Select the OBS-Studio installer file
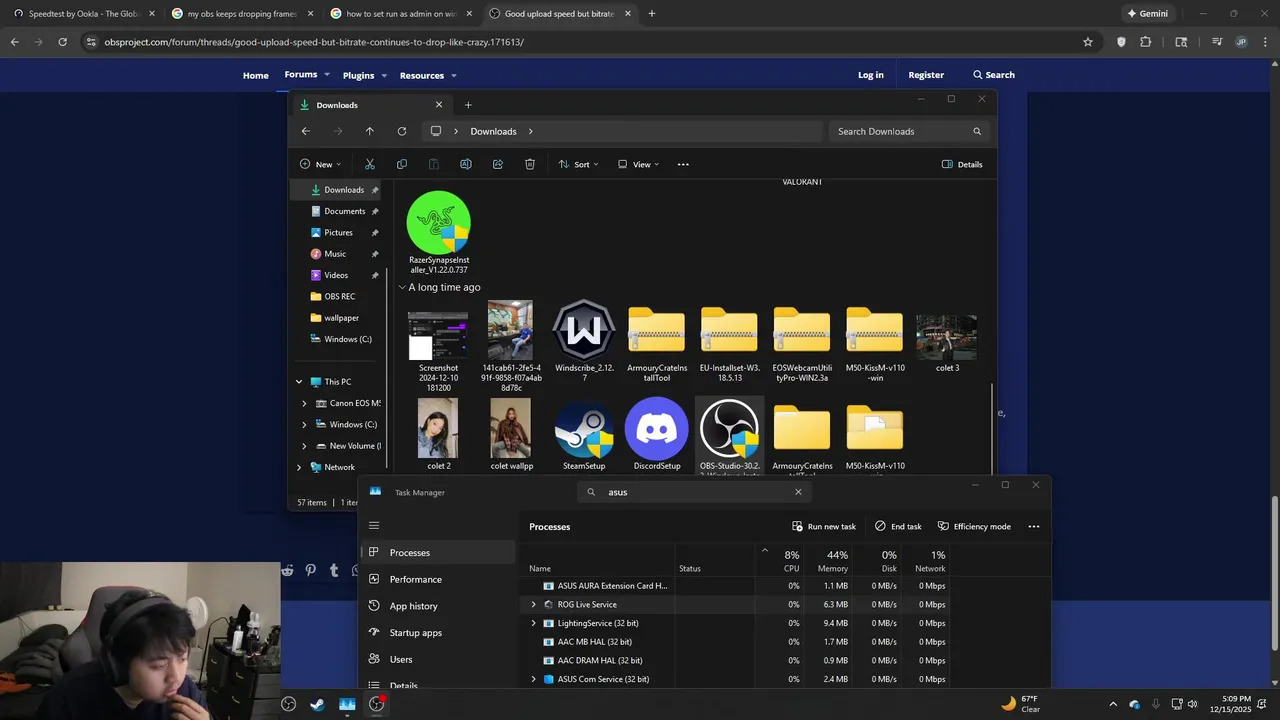1280x720 pixels. click(x=730, y=436)
